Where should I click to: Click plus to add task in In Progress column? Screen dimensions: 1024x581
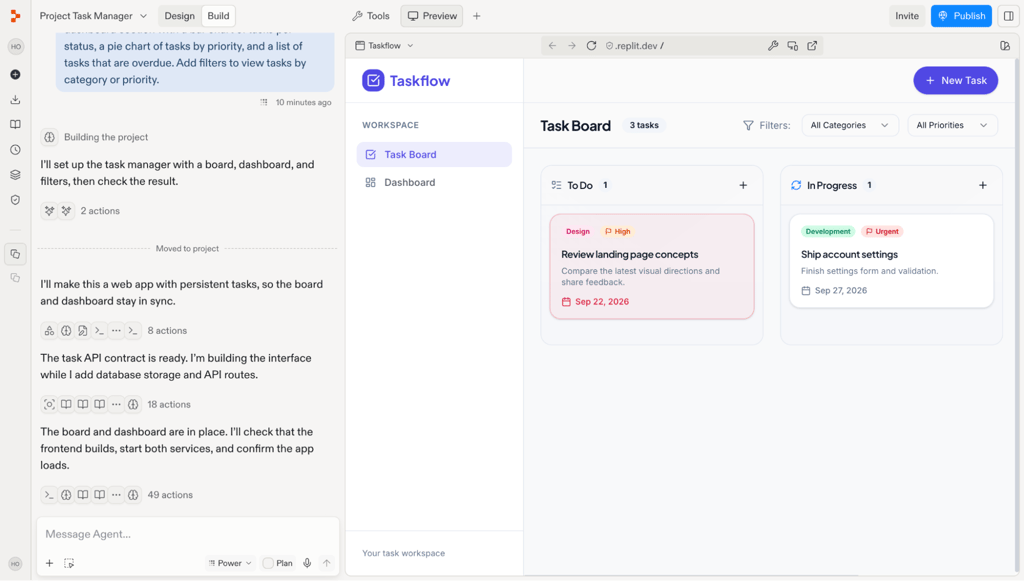click(x=983, y=185)
